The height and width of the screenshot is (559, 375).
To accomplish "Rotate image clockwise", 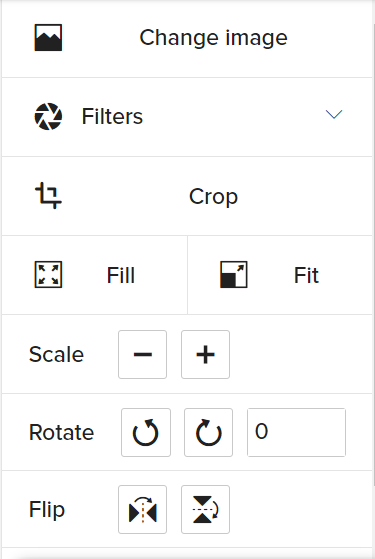I will [209, 432].
